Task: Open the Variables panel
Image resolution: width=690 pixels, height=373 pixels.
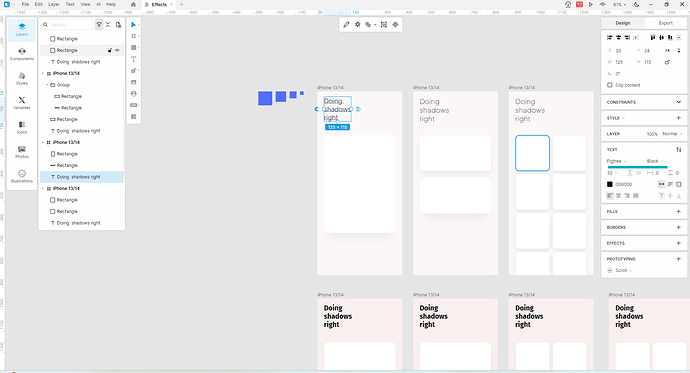Action: 22,103
